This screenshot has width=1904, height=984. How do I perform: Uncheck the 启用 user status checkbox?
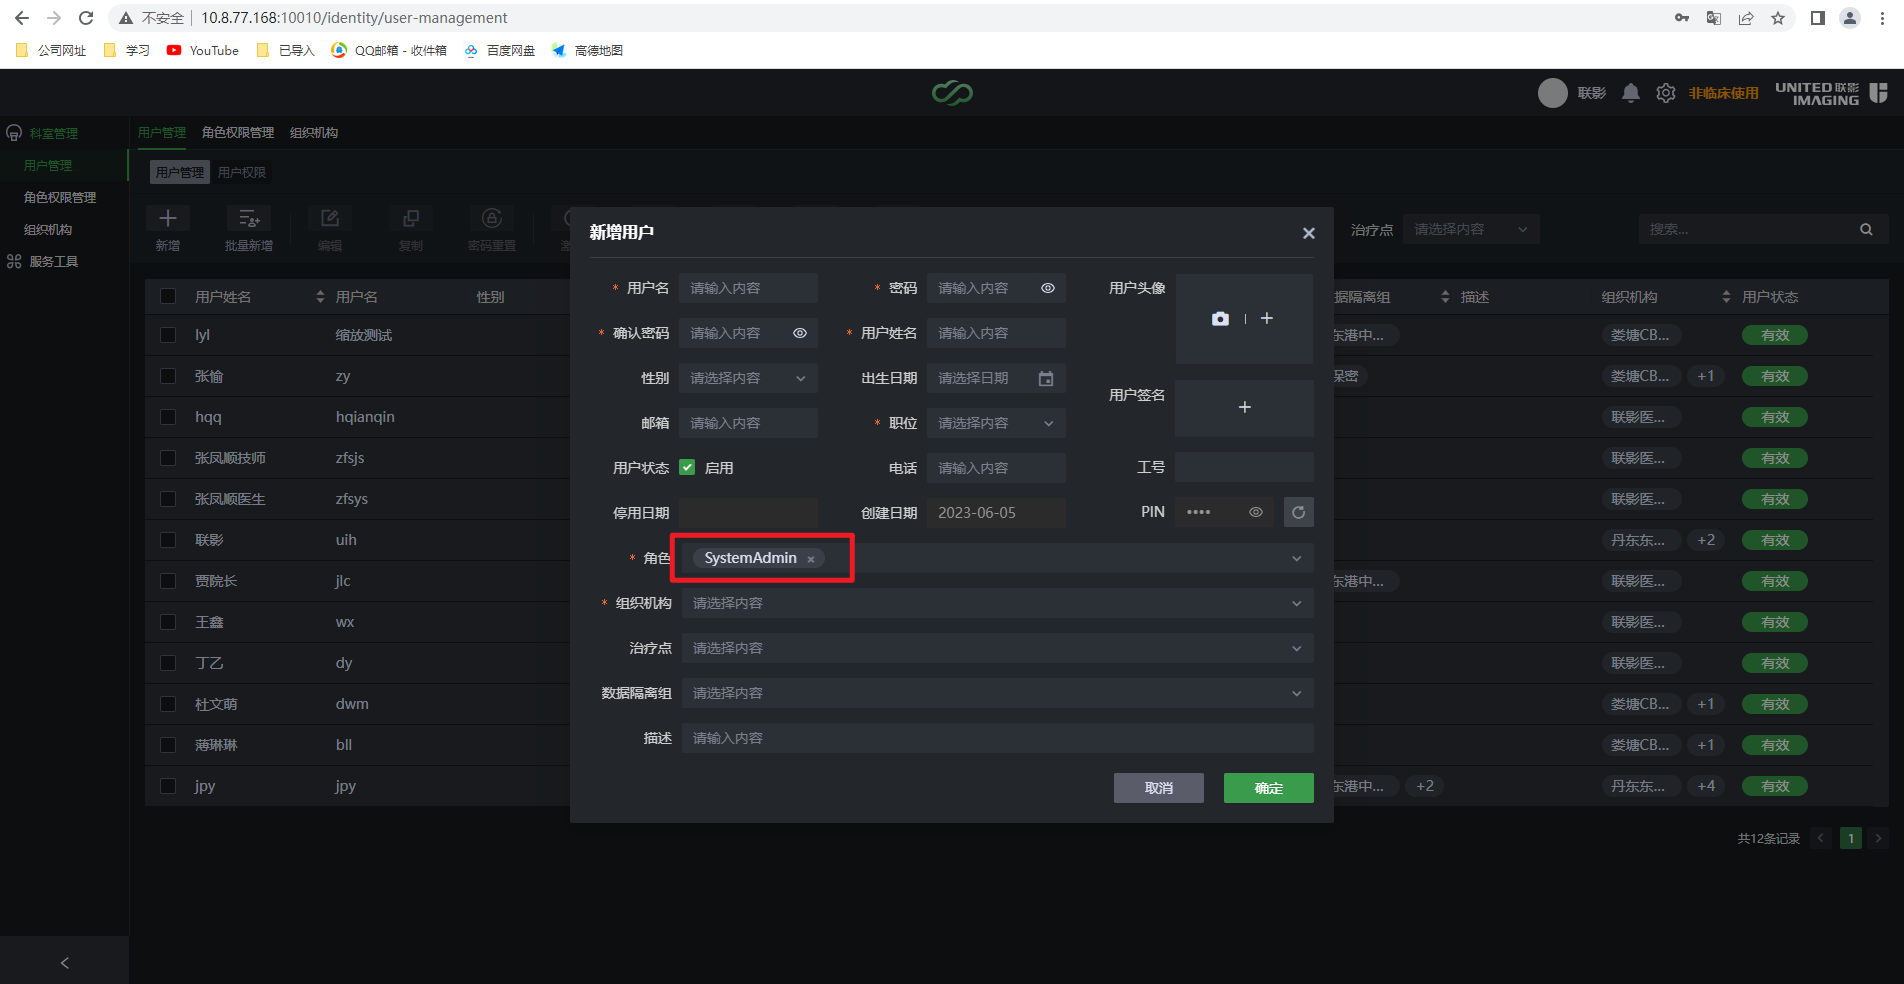click(687, 468)
